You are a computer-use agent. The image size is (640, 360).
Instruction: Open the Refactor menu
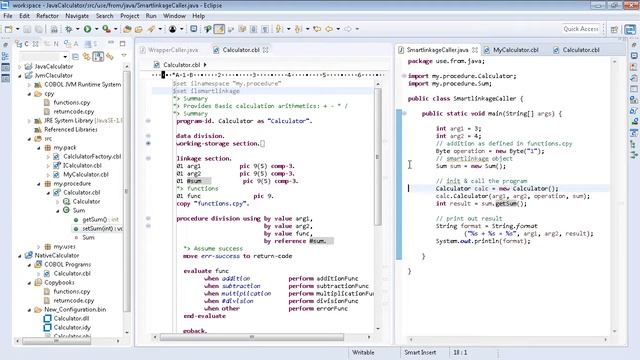point(47,16)
